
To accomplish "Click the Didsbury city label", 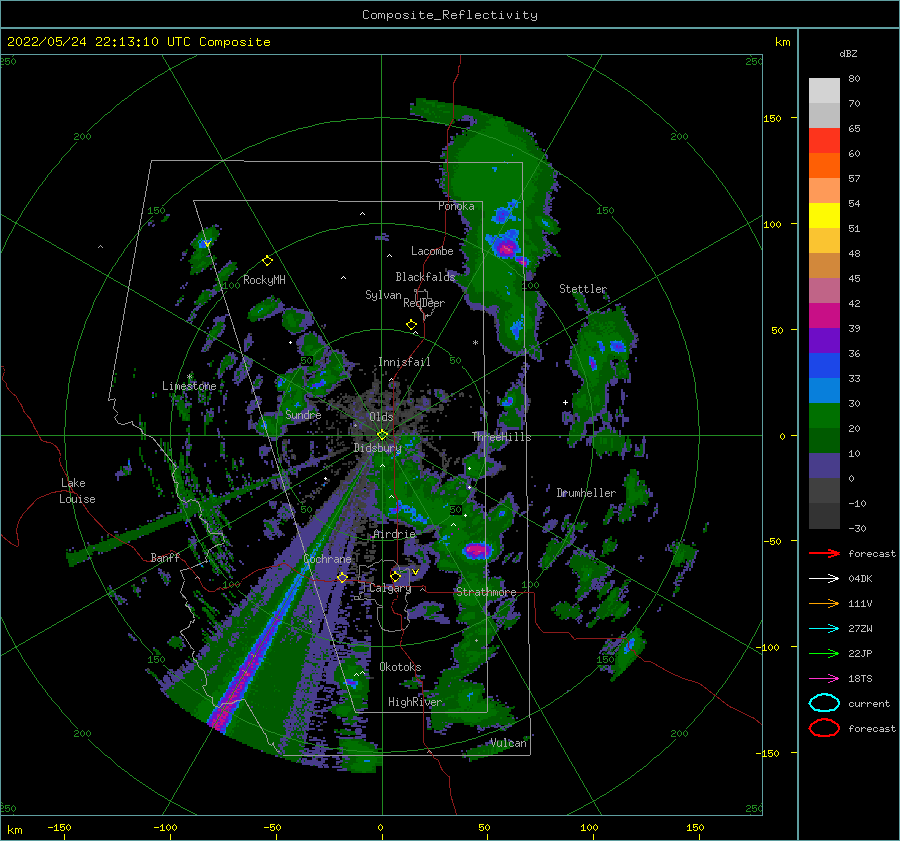I will coord(377,448).
